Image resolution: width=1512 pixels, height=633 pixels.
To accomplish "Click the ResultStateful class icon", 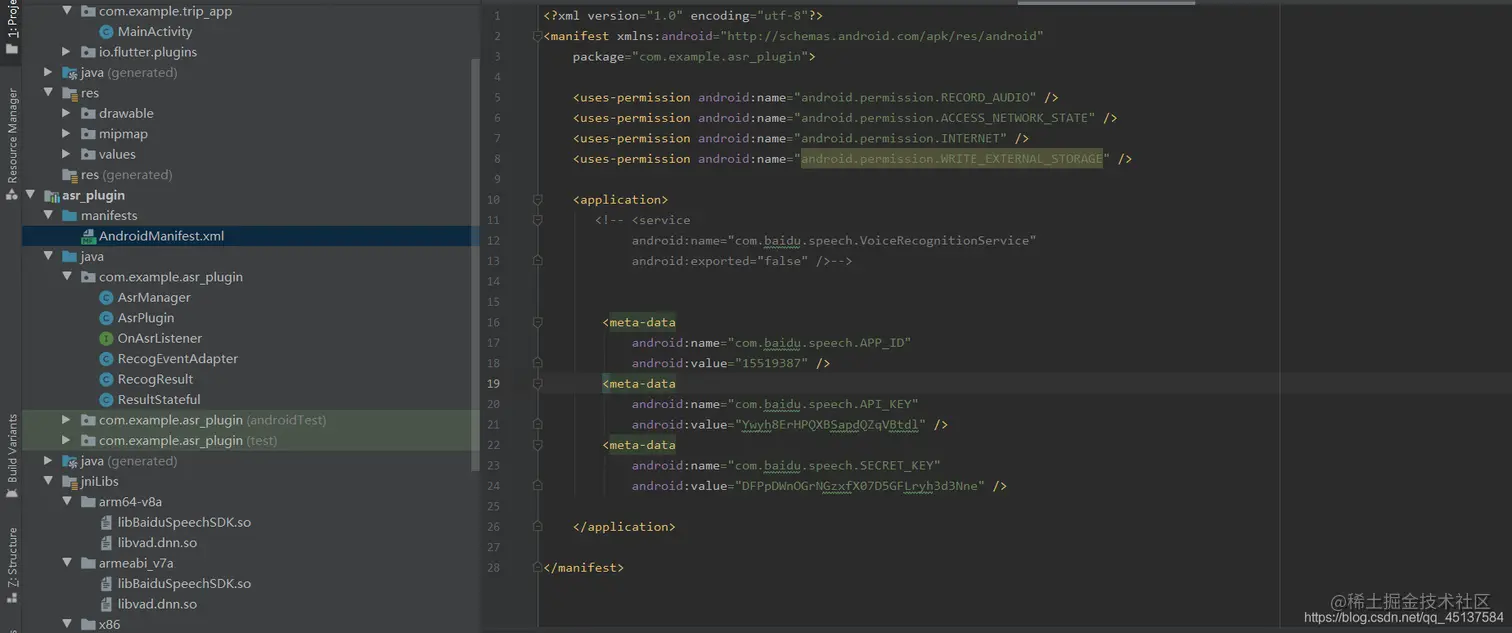I will 107,400.
